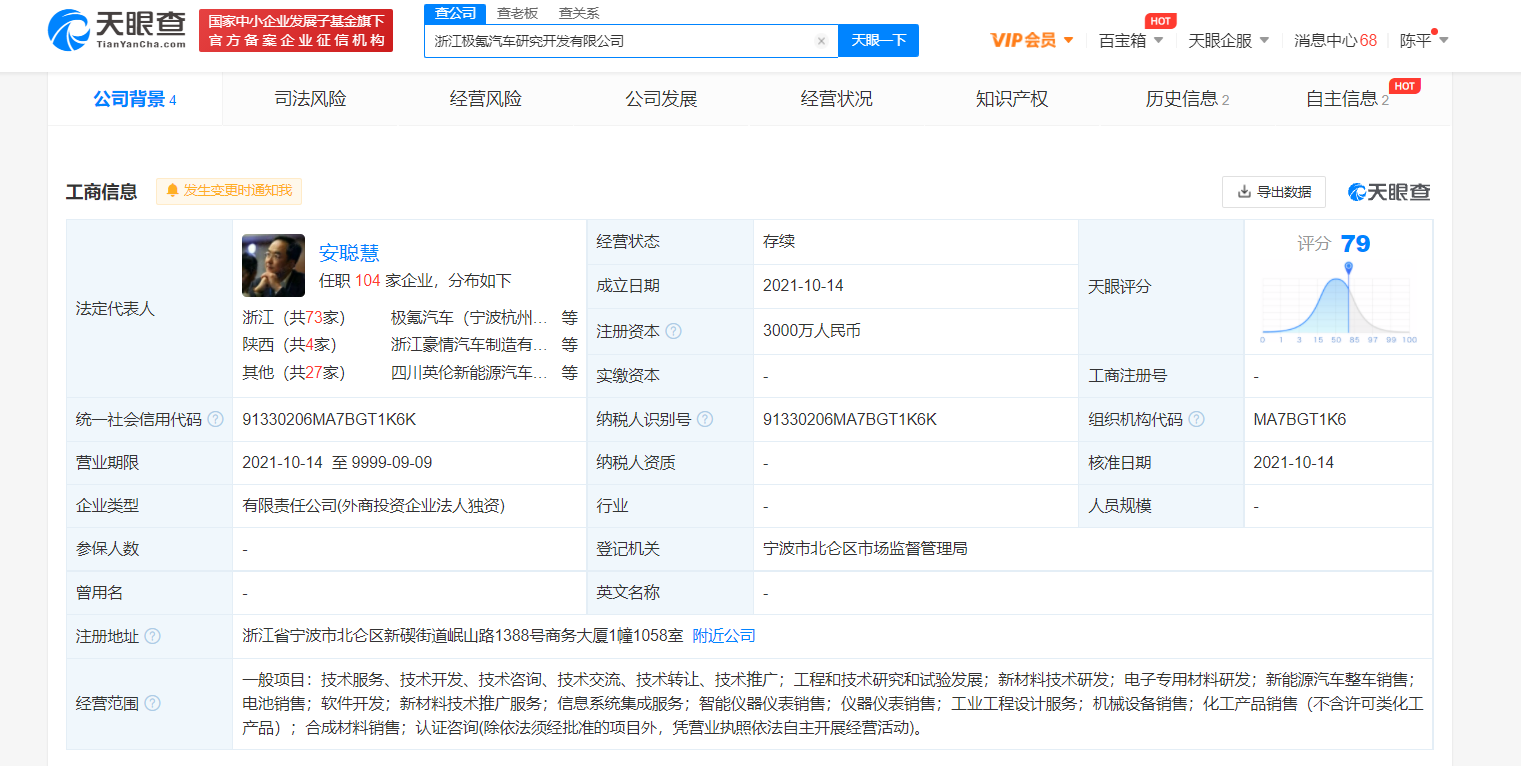Click 浙江豪情汽车制造有… company link
Image resolution: width=1521 pixels, height=766 pixels.
pyautogui.click(x=469, y=345)
